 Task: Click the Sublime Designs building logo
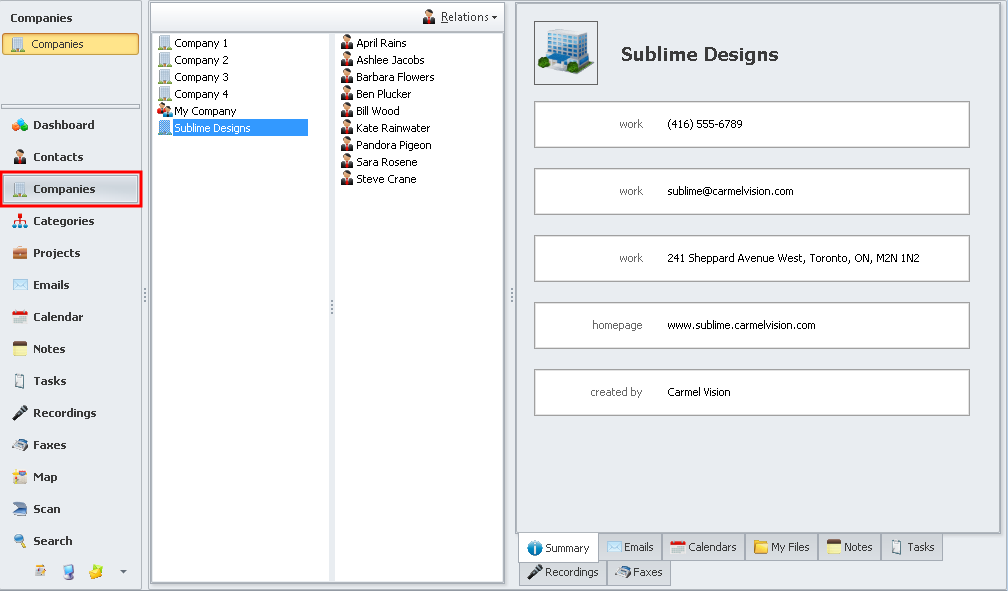[x=566, y=53]
